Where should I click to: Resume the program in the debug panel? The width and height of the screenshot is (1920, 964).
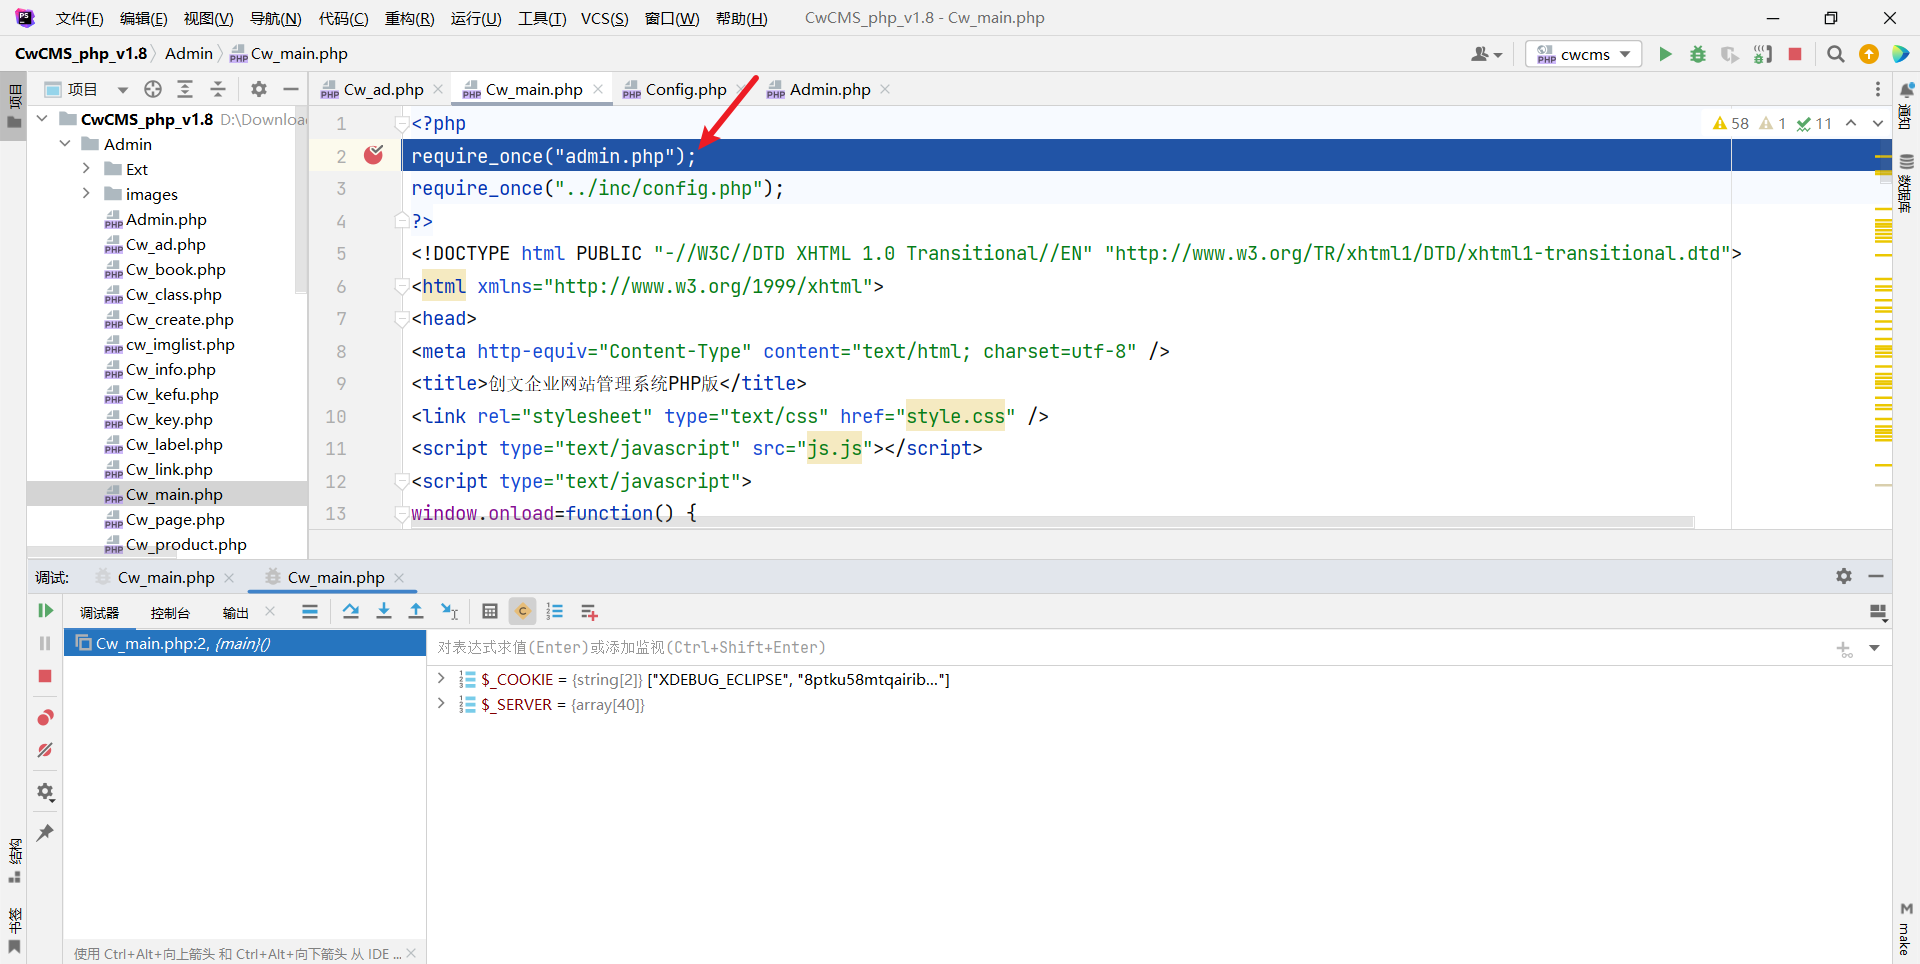coord(45,611)
